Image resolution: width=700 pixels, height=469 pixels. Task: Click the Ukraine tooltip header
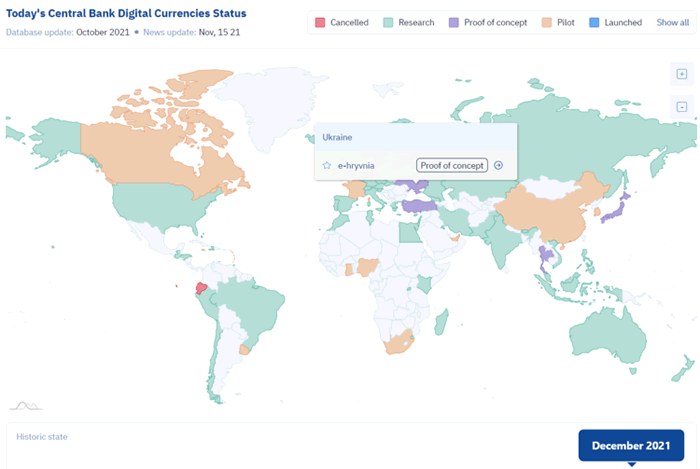(x=416, y=137)
